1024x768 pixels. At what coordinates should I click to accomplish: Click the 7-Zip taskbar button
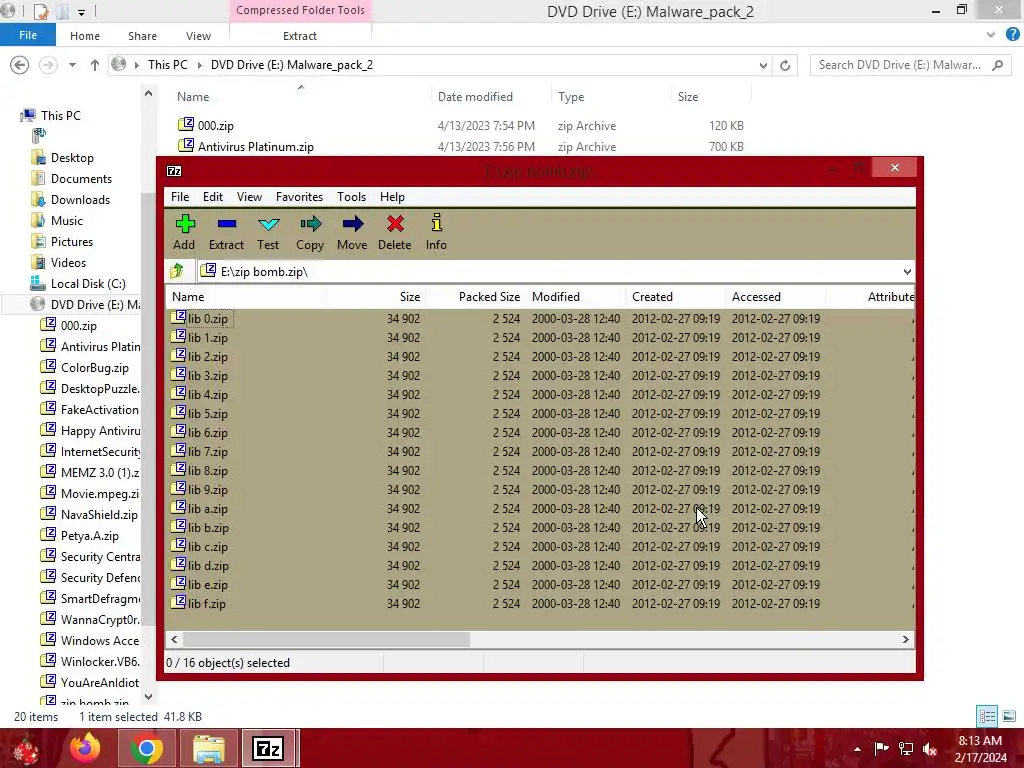click(269, 748)
